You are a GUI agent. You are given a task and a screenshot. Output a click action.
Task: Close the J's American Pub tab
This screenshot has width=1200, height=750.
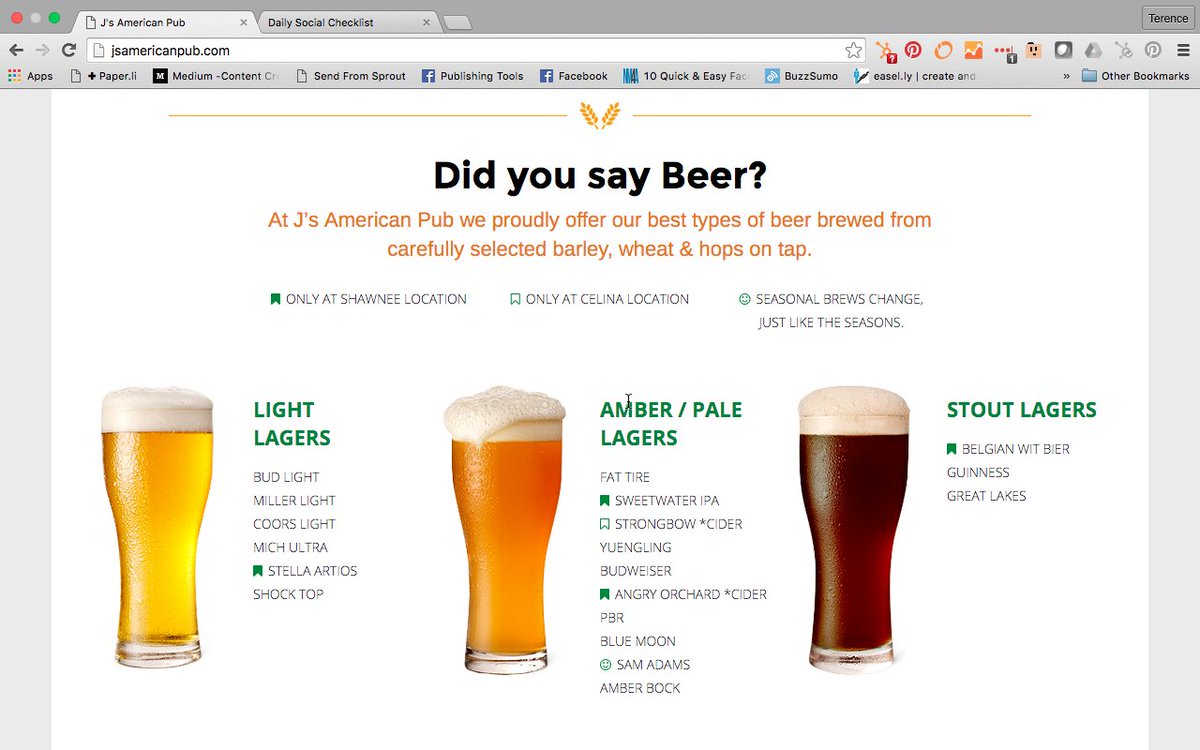243,22
